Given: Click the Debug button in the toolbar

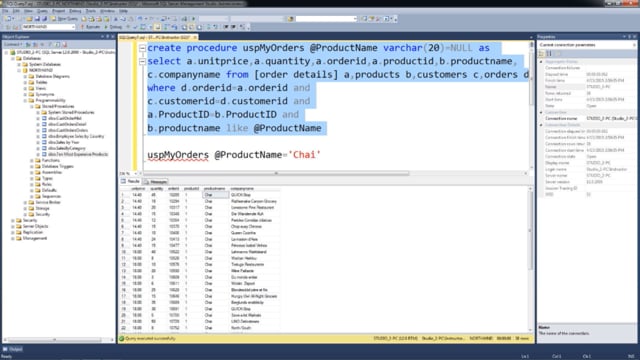Looking at the screenshot, I should point(113,27).
